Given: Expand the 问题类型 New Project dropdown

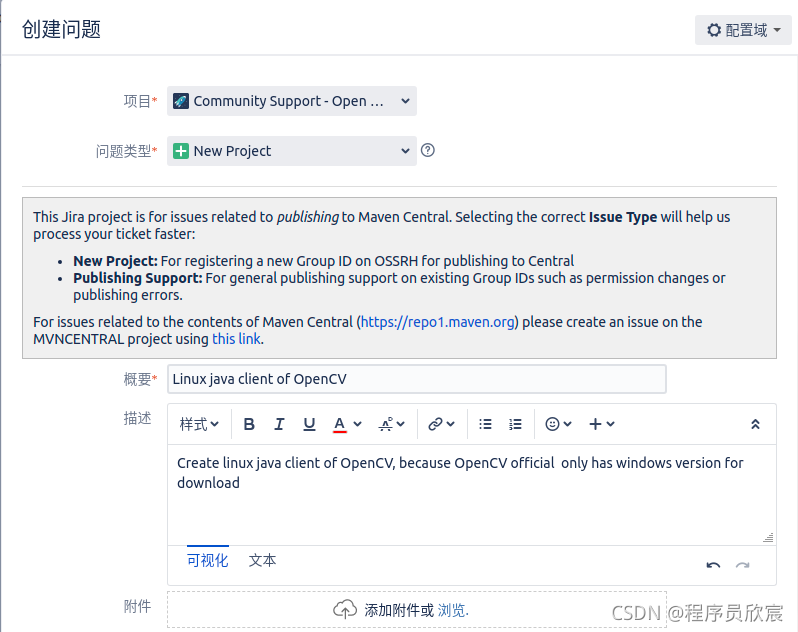Looking at the screenshot, I should coord(291,151).
